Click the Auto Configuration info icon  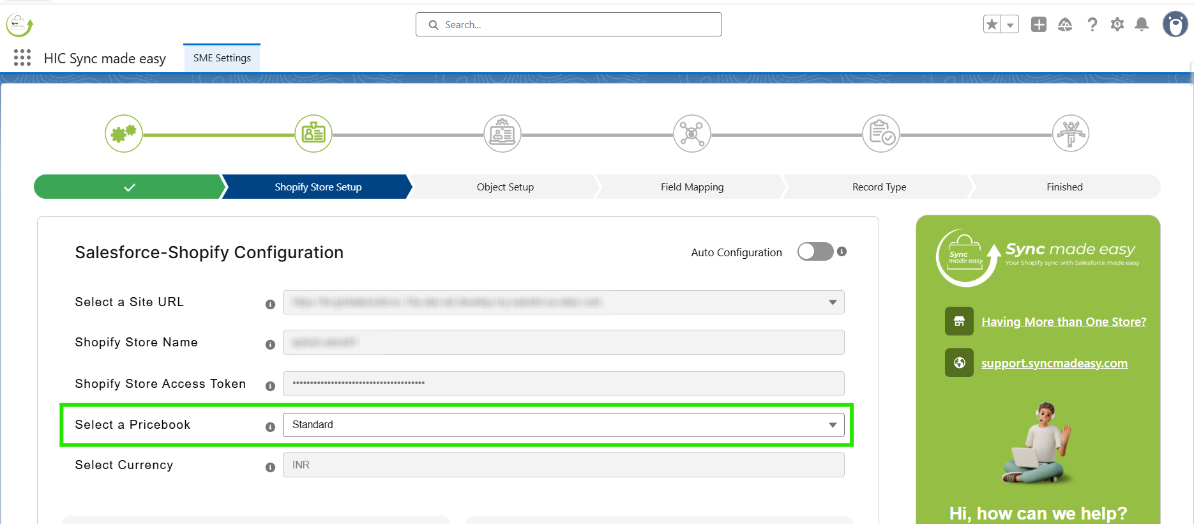point(842,251)
